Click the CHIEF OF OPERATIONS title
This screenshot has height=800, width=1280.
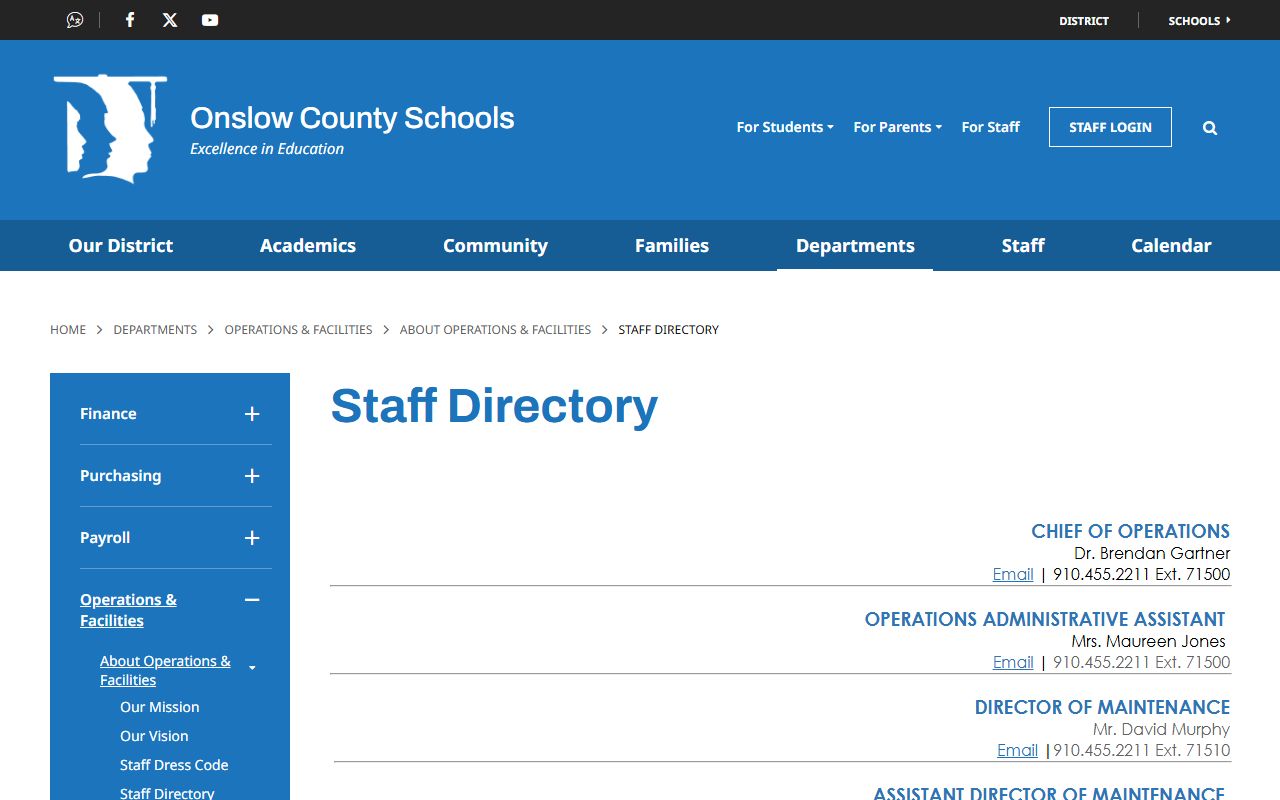[1130, 531]
